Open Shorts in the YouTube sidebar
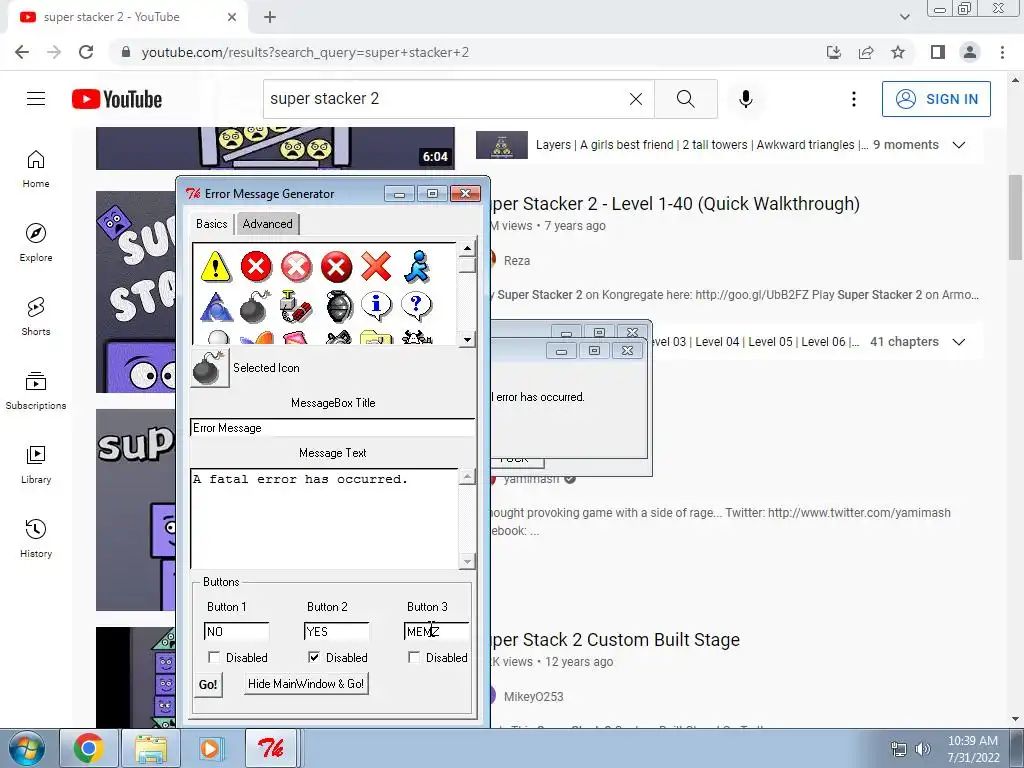 pyautogui.click(x=36, y=317)
